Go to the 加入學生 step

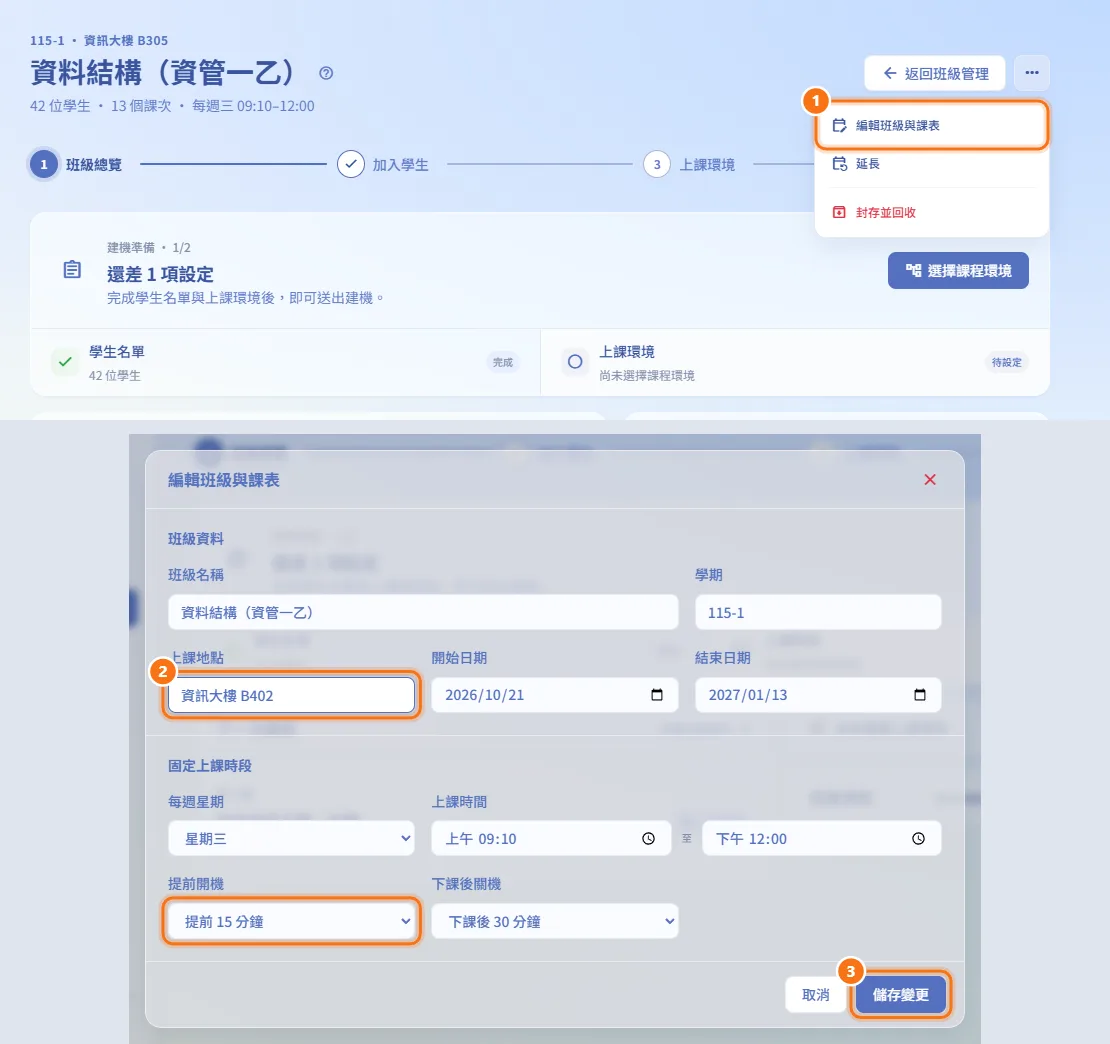[x=383, y=165]
